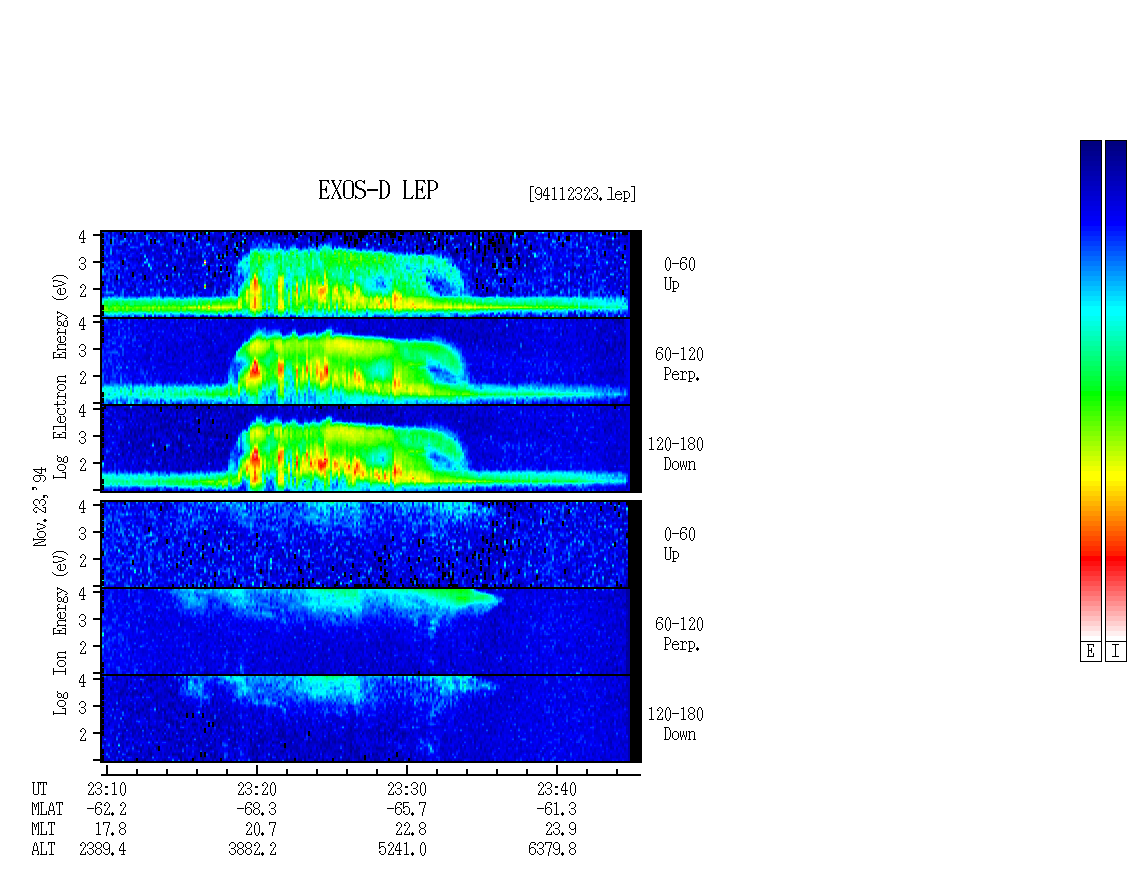Click the "23:10" UT time value
Image resolution: width=1130 pixels, height=875 pixels.
click(107, 789)
